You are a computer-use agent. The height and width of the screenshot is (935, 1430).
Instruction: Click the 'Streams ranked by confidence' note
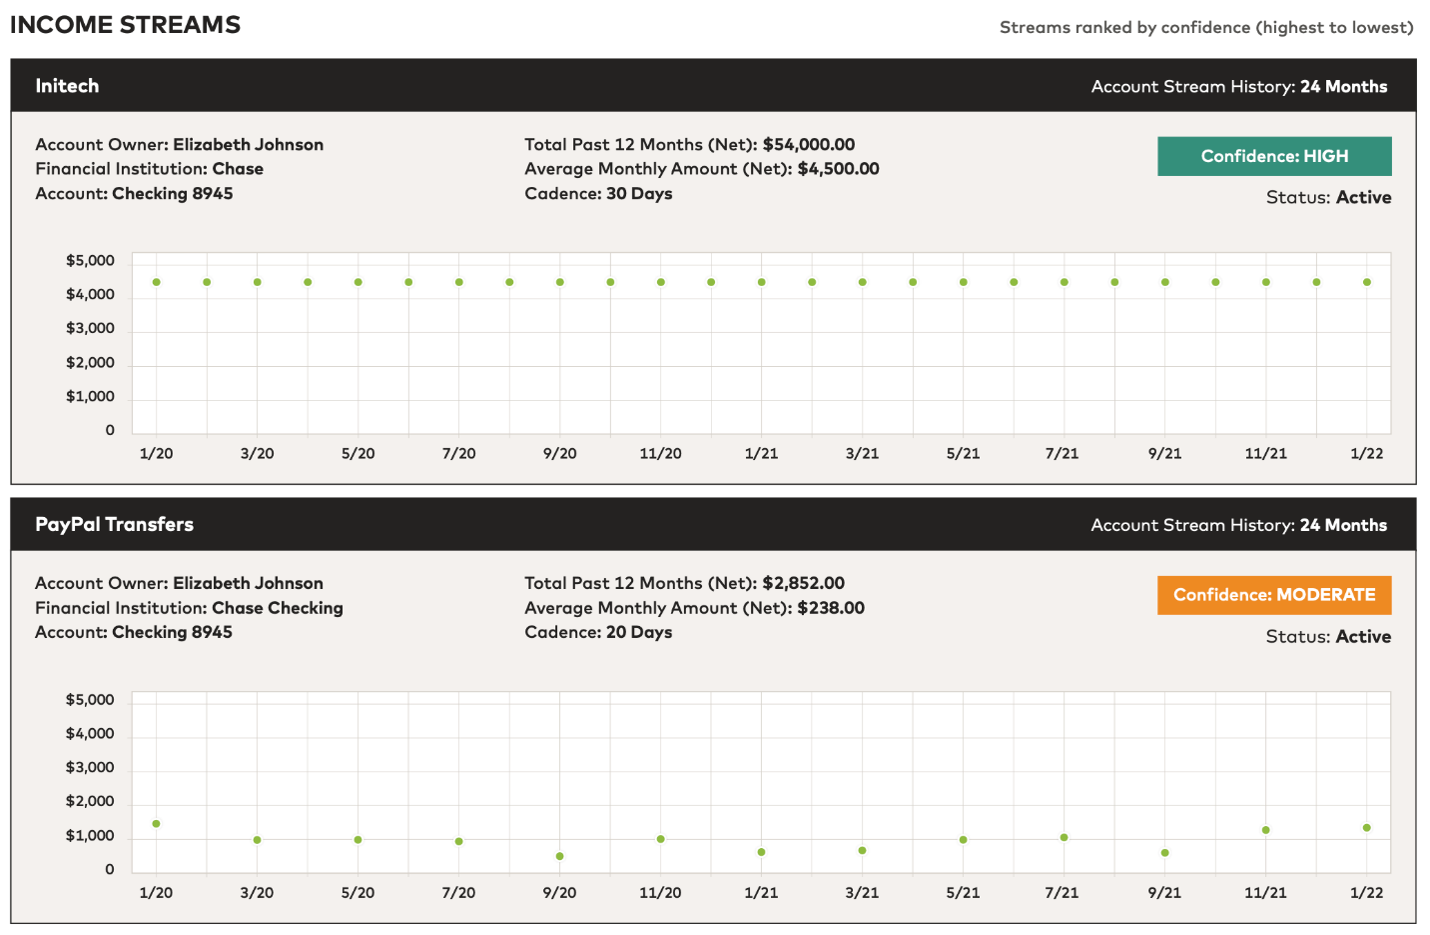coord(1206,28)
